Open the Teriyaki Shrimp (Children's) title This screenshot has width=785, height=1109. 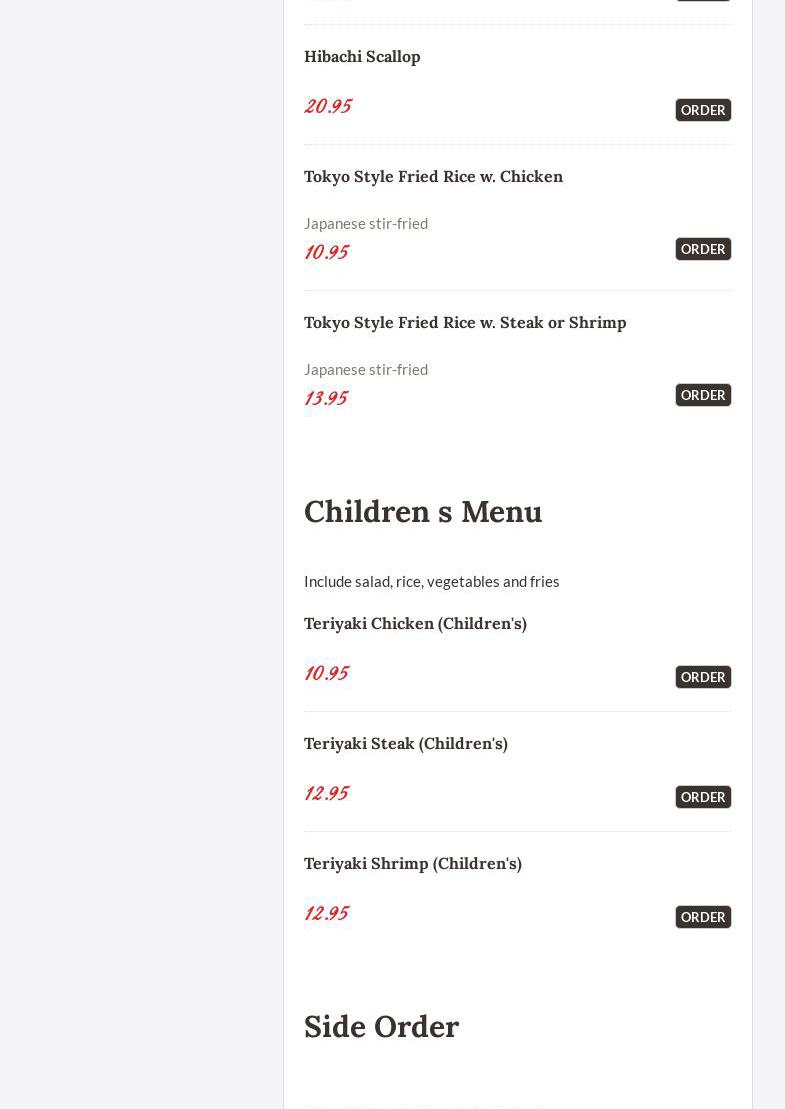click(413, 864)
